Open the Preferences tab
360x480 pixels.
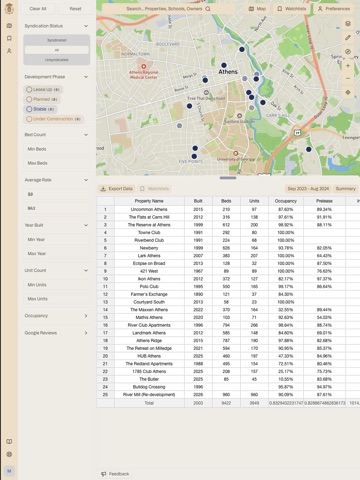click(x=334, y=9)
